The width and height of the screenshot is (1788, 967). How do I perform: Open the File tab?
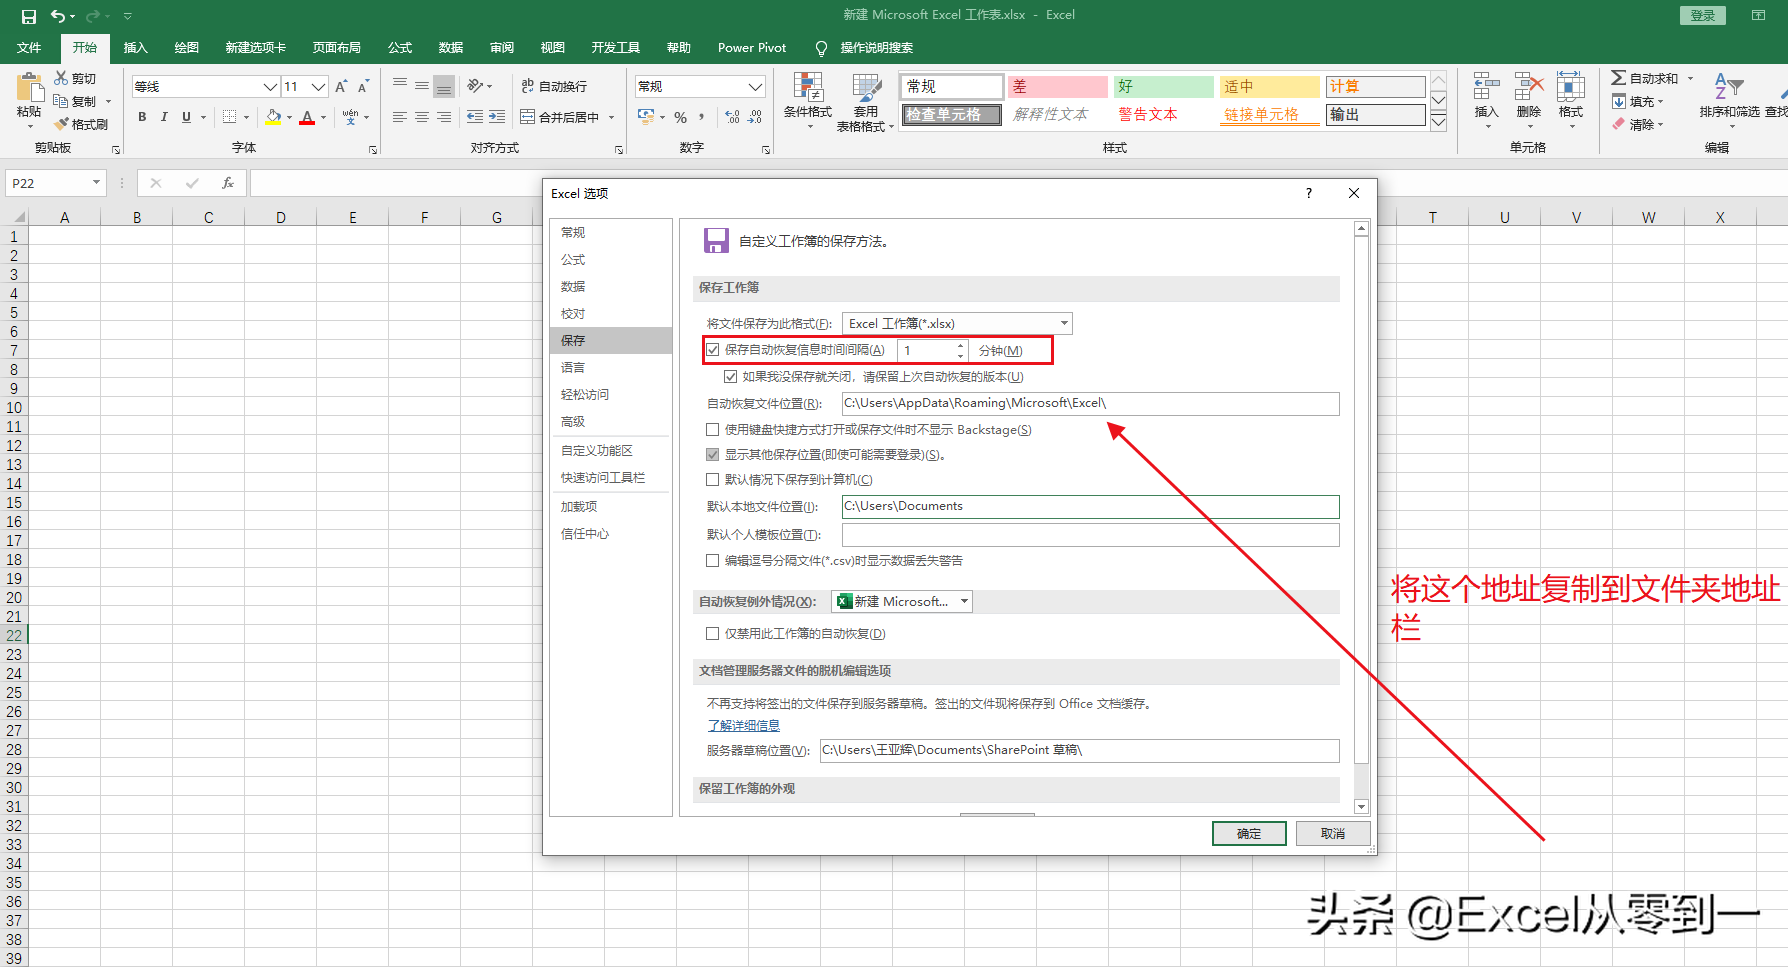click(29, 48)
